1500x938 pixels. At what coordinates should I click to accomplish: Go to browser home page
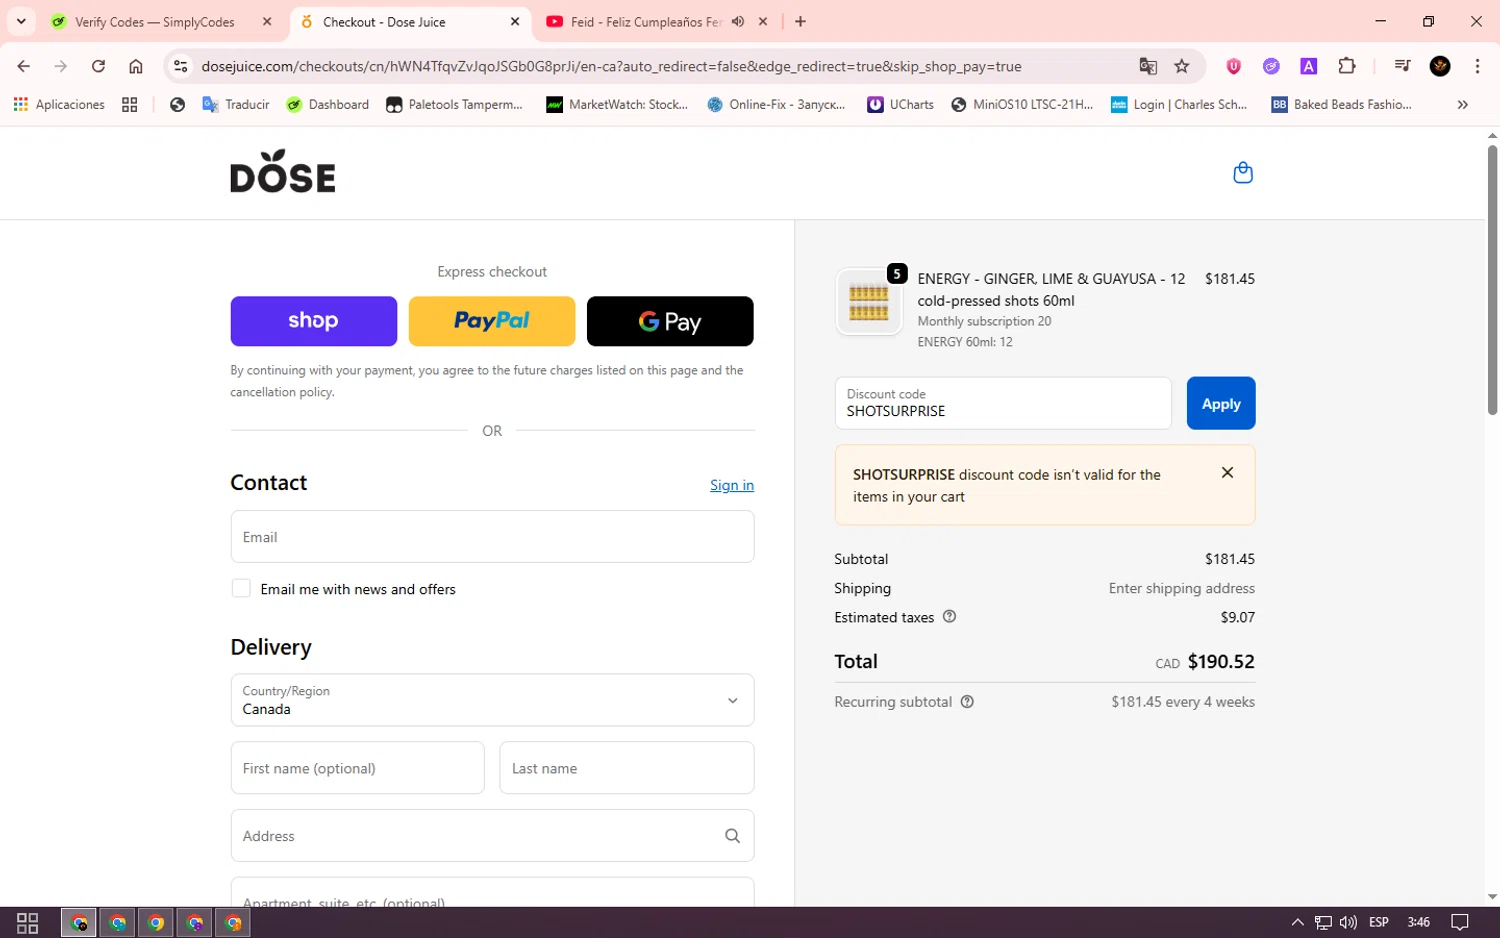click(136, 66)
